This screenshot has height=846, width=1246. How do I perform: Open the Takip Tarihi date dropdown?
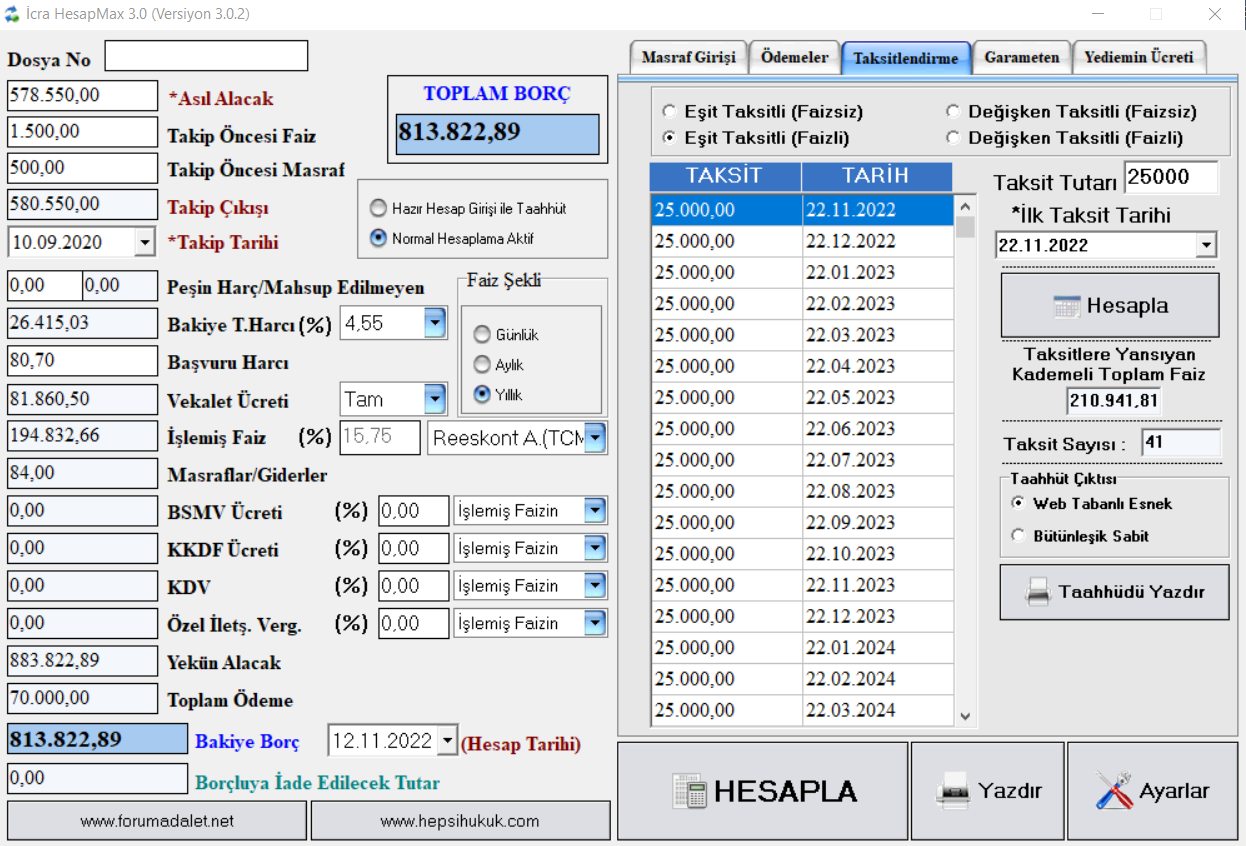pyautogui.click(x=145, y=242)
